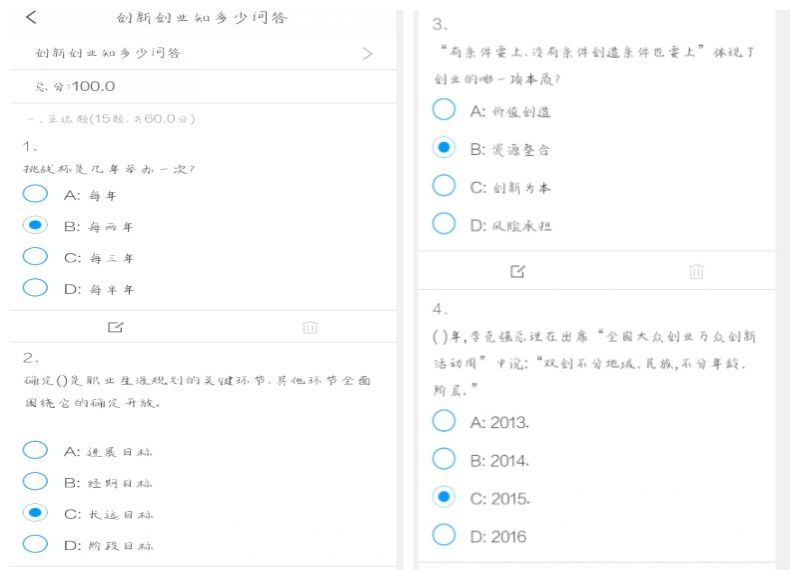Pick option D: 阶段目标 in question 2
This screenshot has width=800, height=580.
click(36, 545)
